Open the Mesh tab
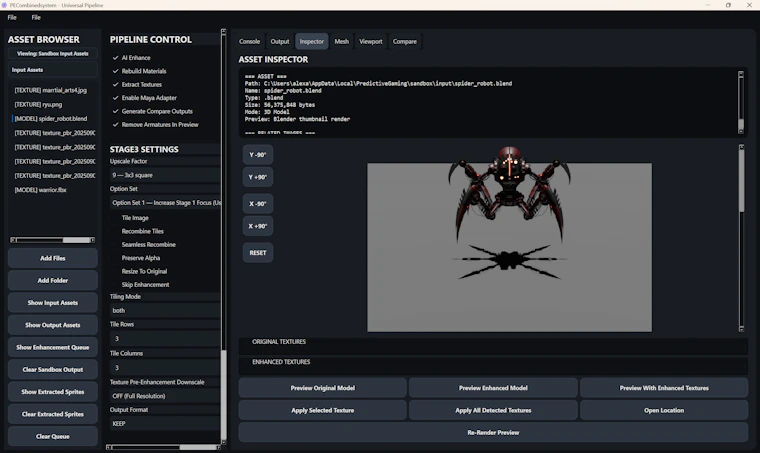This screenshot has height=453, width=760. click(x=342, y=42)
